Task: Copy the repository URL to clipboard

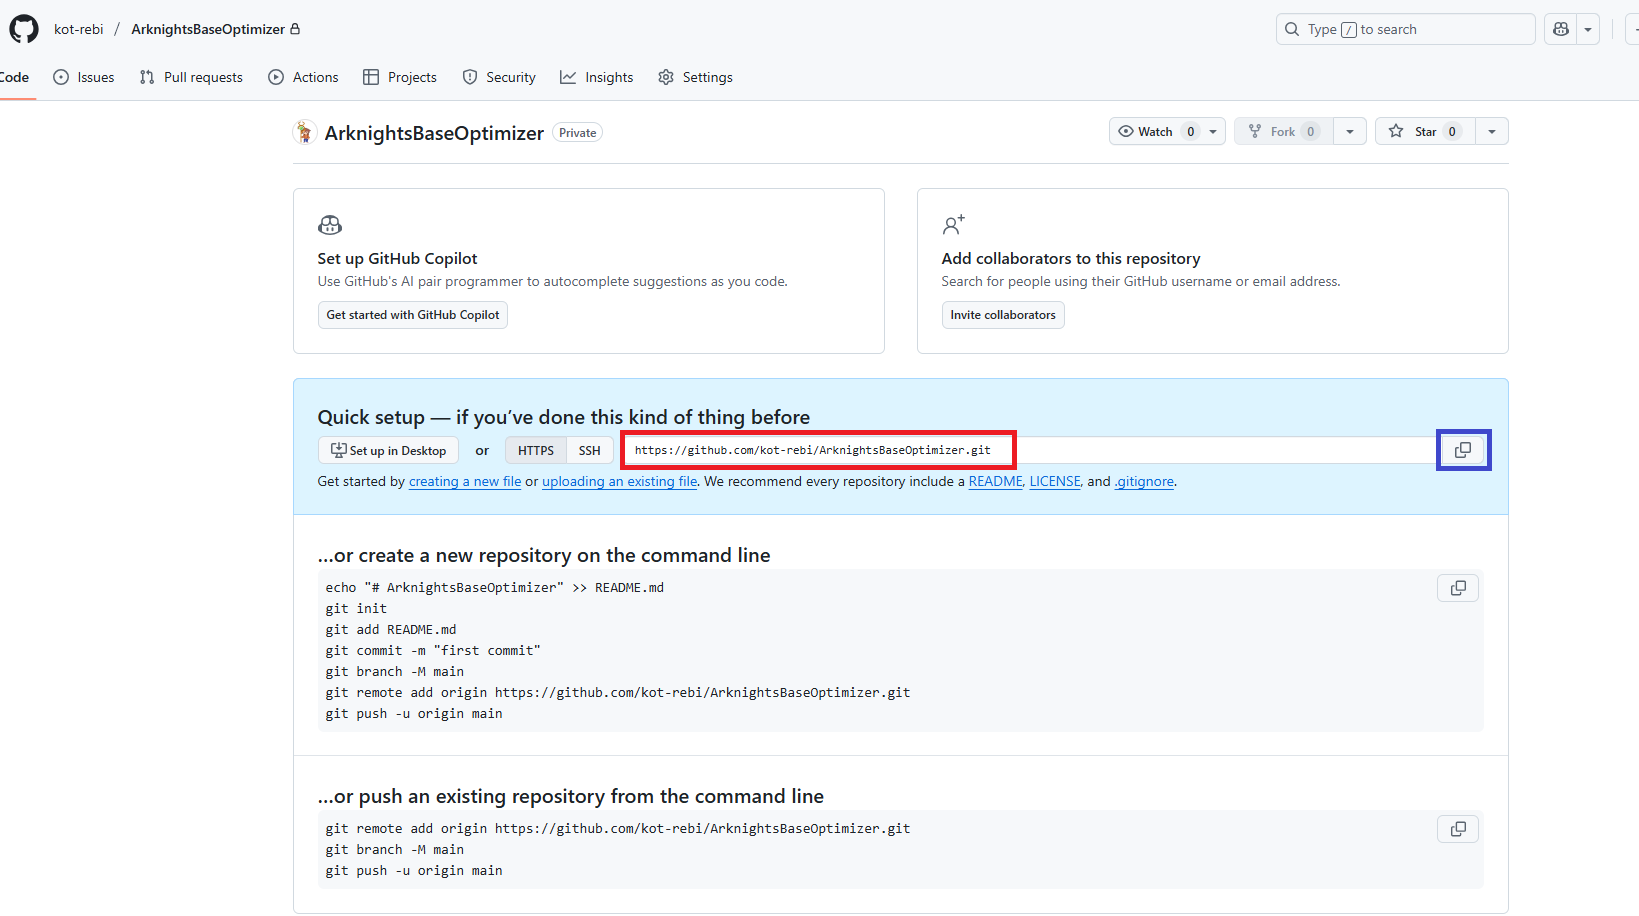Action: click(x=1463, y=450)
